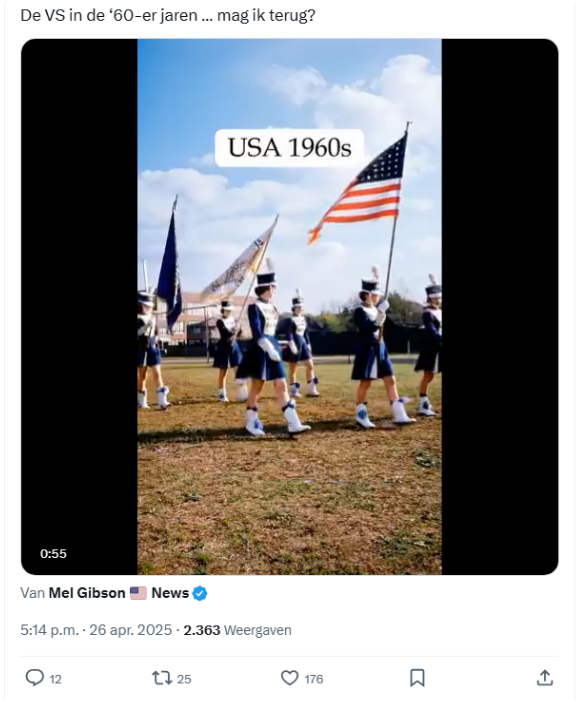Click the blue verified badge
Screen dimensions: 580x702
pyautogui.click(x=200, y=593)
